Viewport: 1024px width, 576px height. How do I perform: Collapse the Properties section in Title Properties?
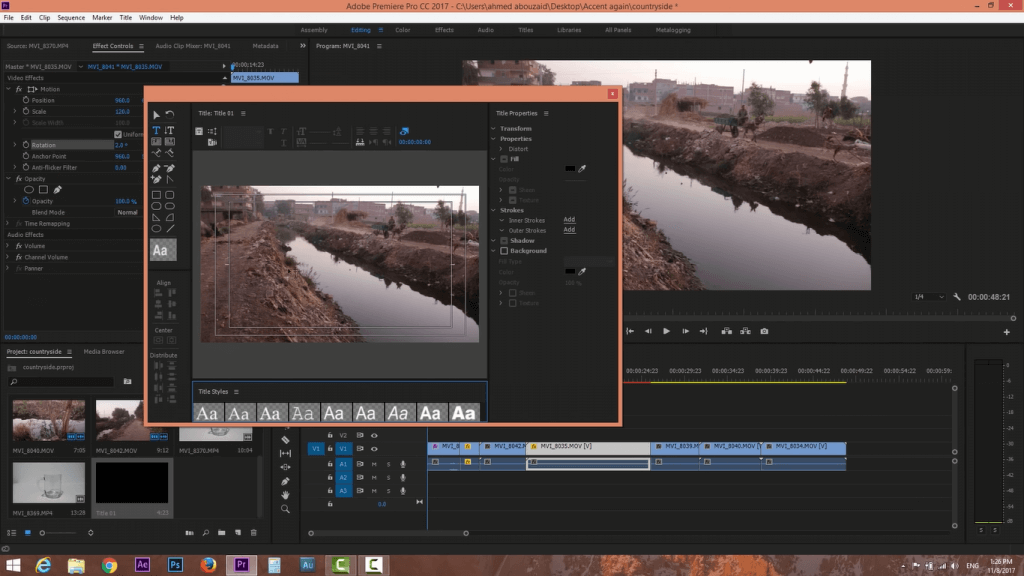(x=494, y=139)
